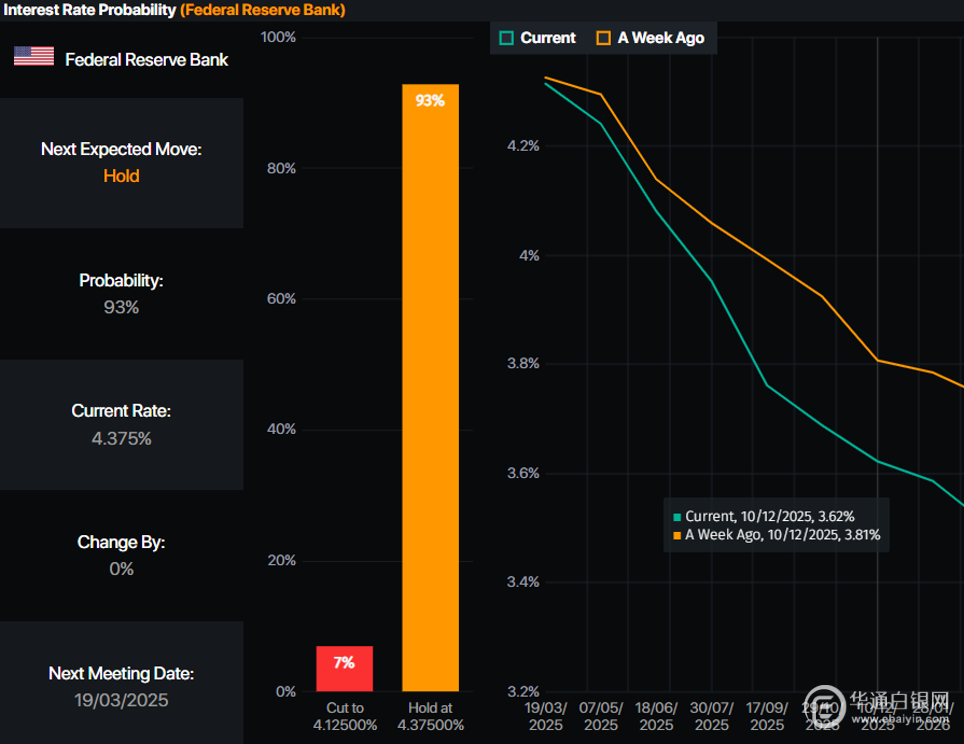Click the 60% bar chart axis label
This screenshot has width=964, height=744.
tap(281, 299)
